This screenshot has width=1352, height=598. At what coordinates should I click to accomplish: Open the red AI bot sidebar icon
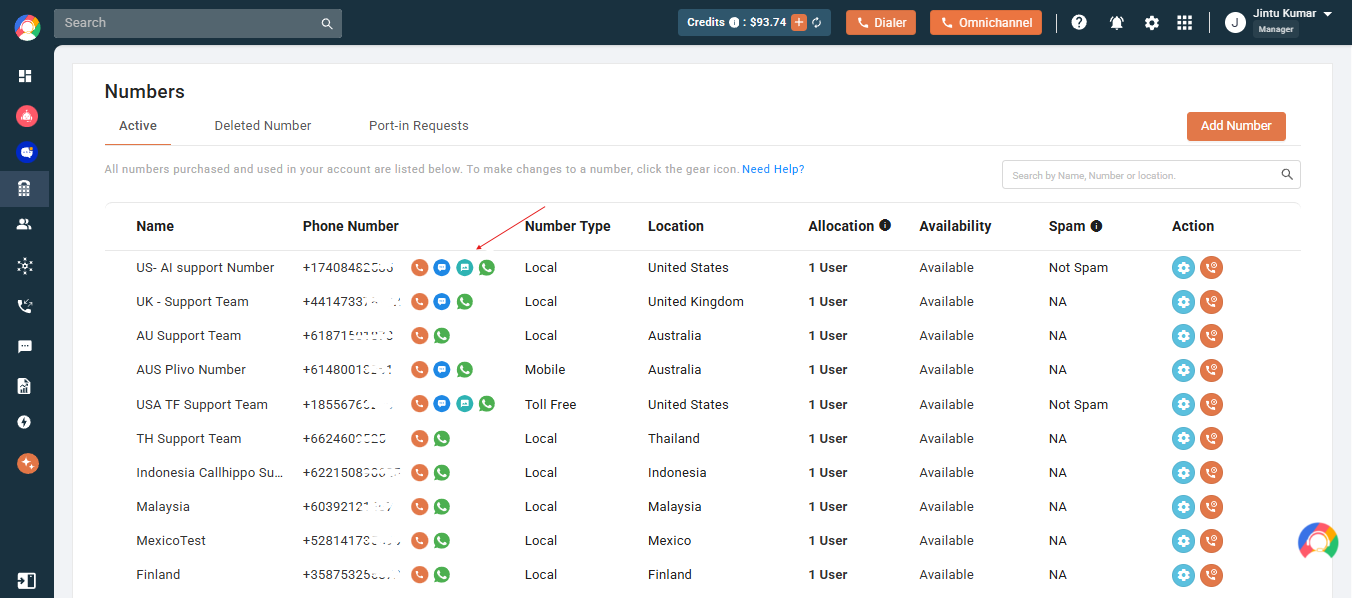(27, 116)
